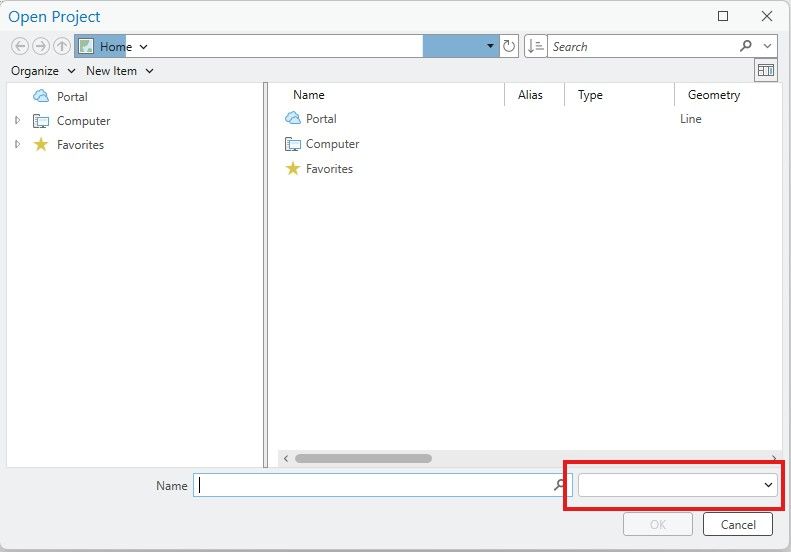Click the search magnifier icon
The width and height of the screenshot is (791, 552).
click(x=746, y=46)
